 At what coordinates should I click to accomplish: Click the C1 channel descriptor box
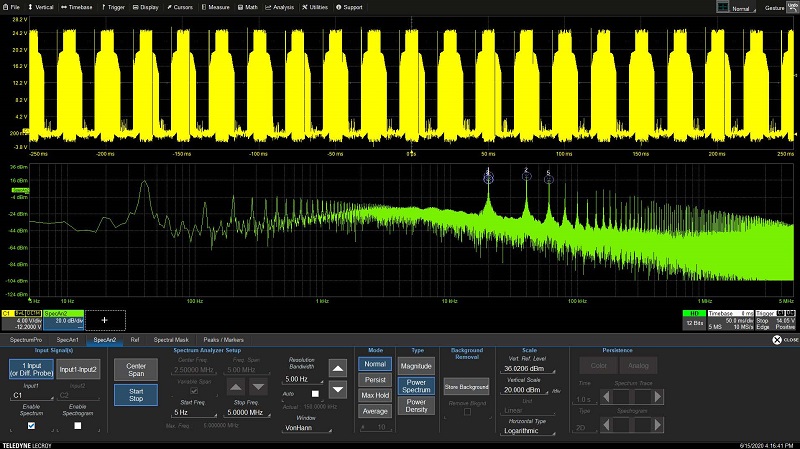(x=21, y=319)
